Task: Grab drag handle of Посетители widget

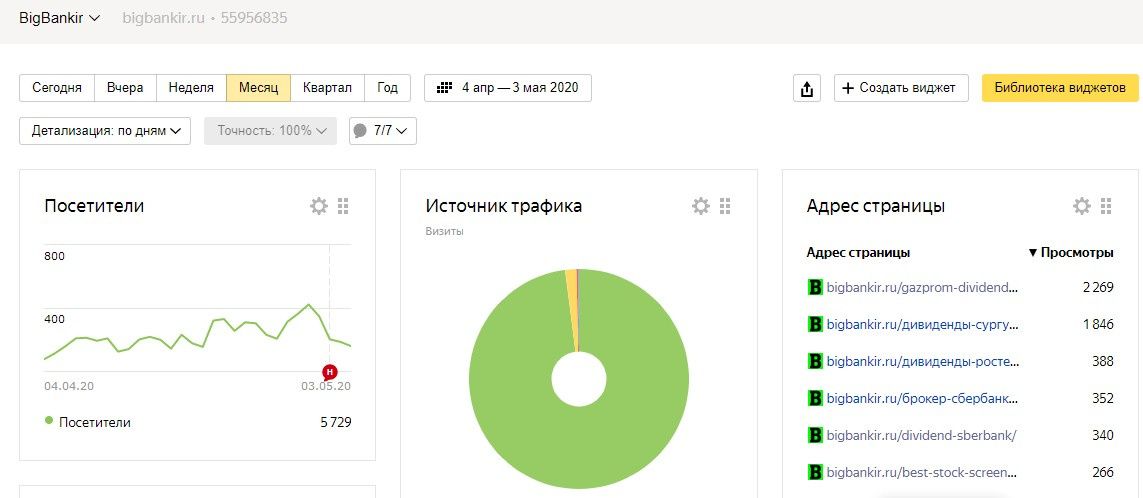Action: click(x=343, y=206)
